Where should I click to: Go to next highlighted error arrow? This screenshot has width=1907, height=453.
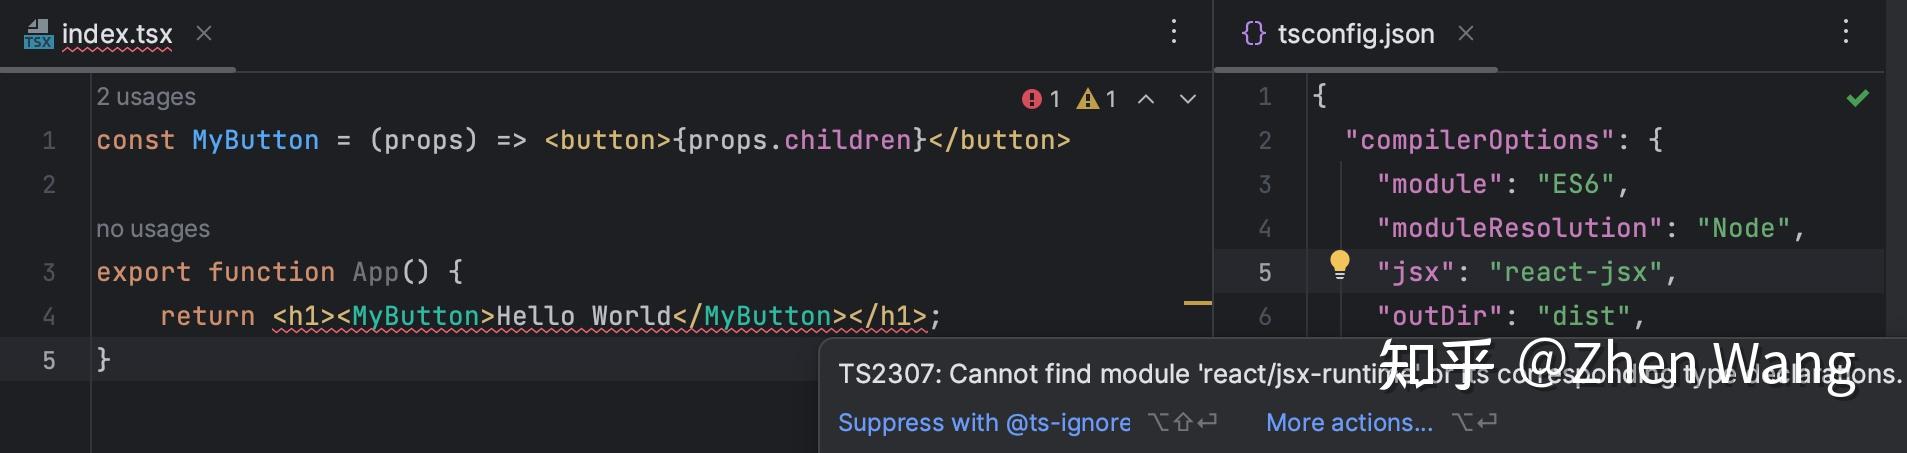coord(1188,99)
